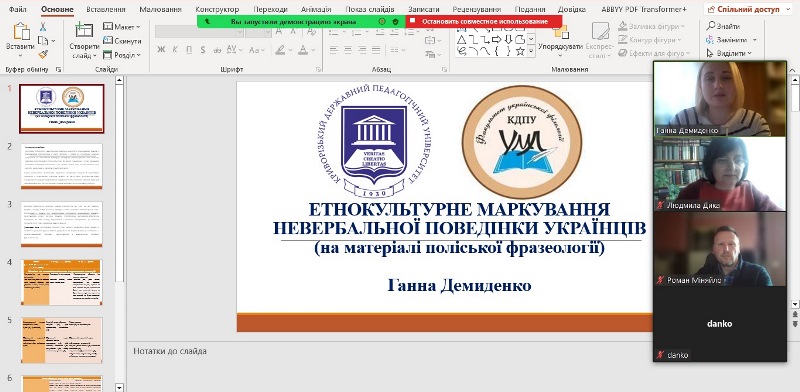This screenshot has height=392, width=800.
Task: Align text left in paragraph group
Action: pos(334,50)
